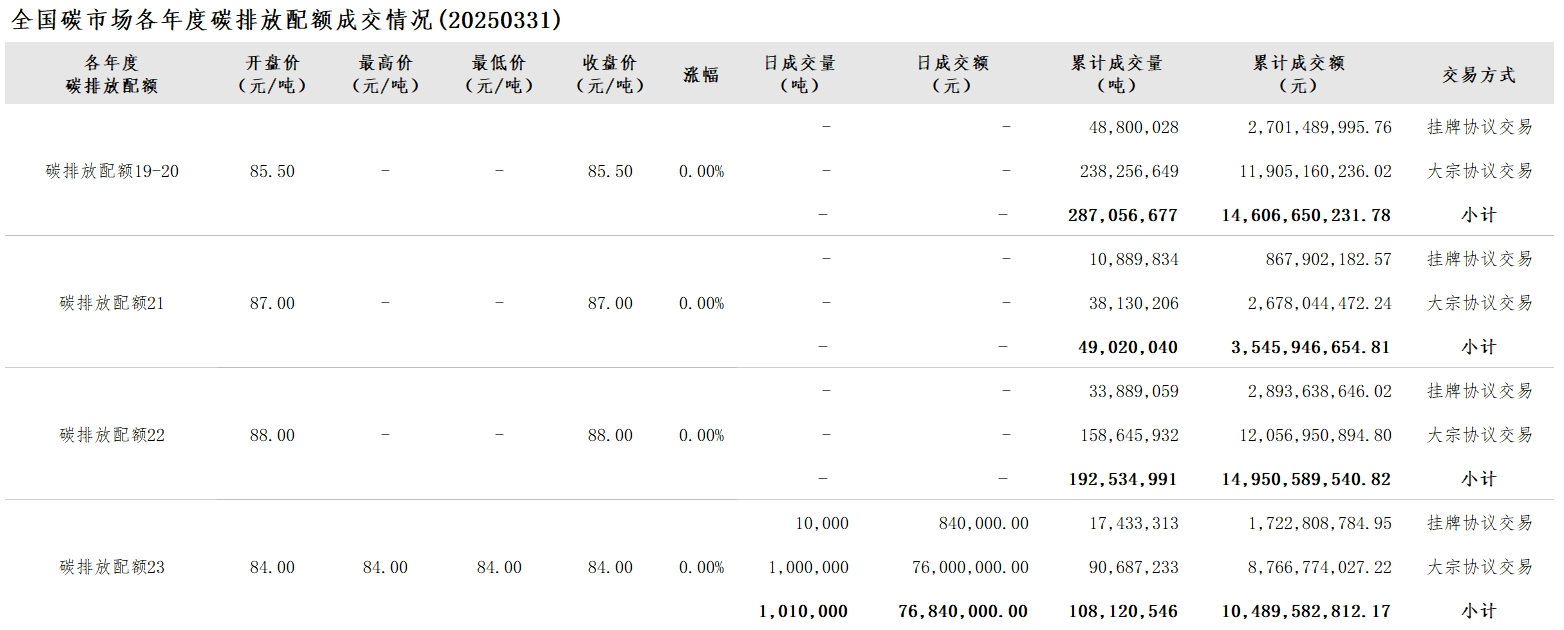
Task: Click 大宗协议交易 in the 碳排放配额22 section
Action: click(1479, 435)
